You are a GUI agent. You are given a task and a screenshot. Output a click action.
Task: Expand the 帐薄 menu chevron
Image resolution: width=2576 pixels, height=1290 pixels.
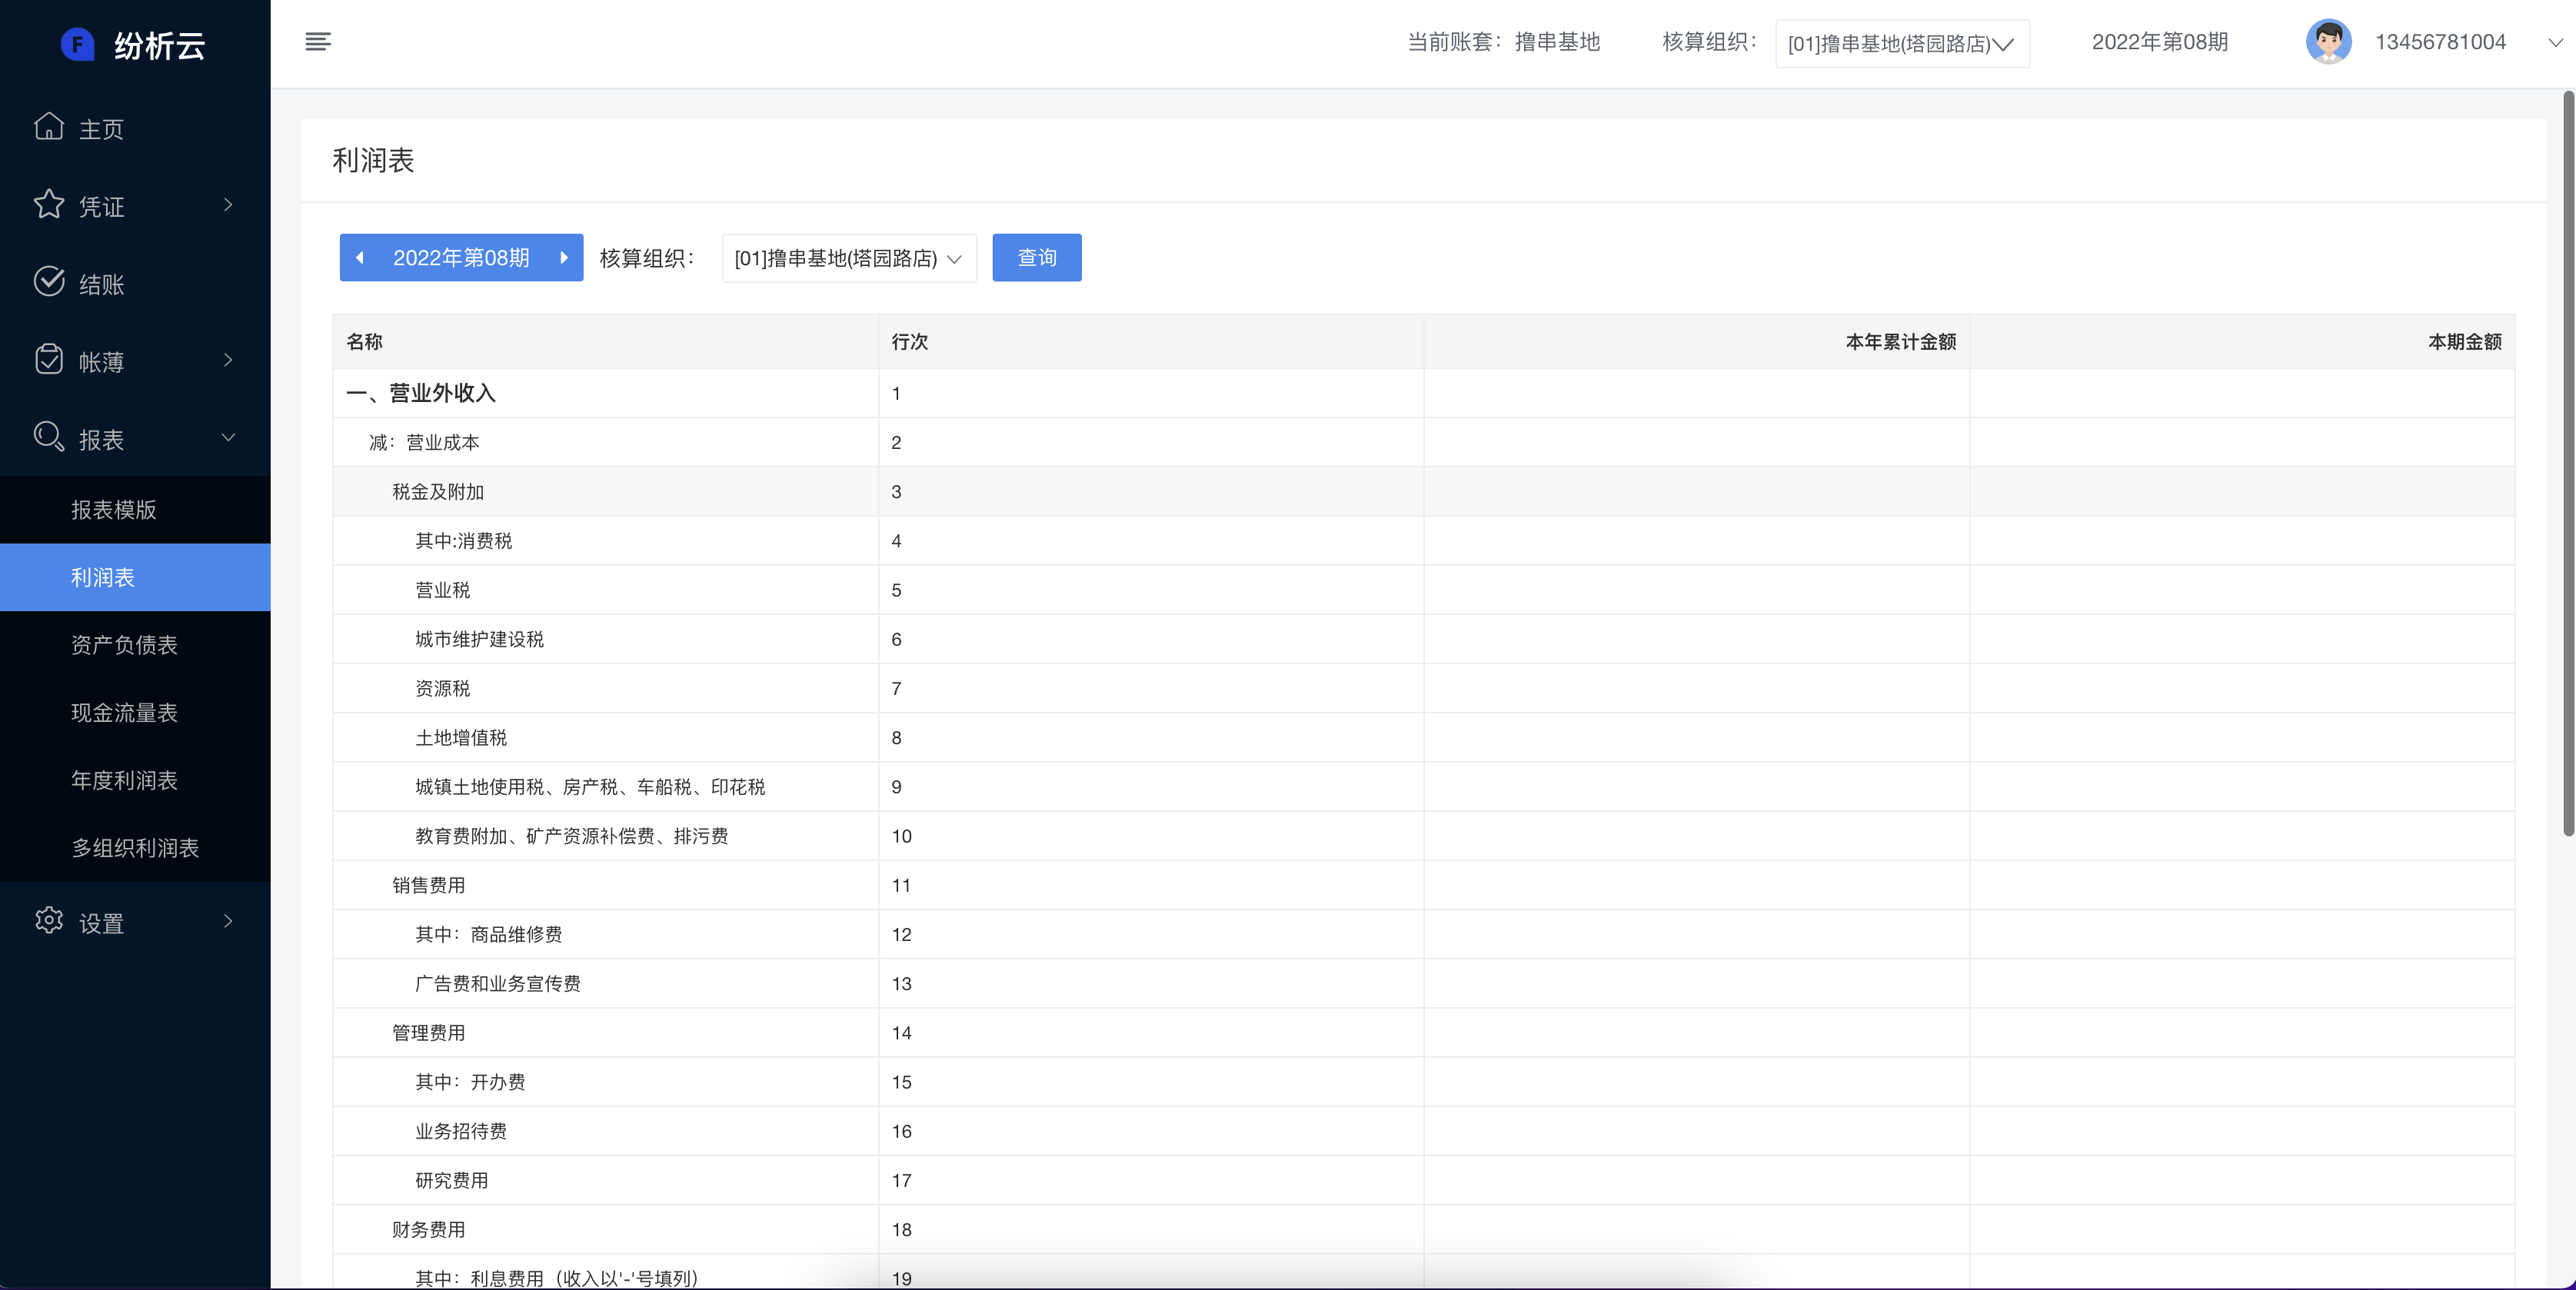228,360
